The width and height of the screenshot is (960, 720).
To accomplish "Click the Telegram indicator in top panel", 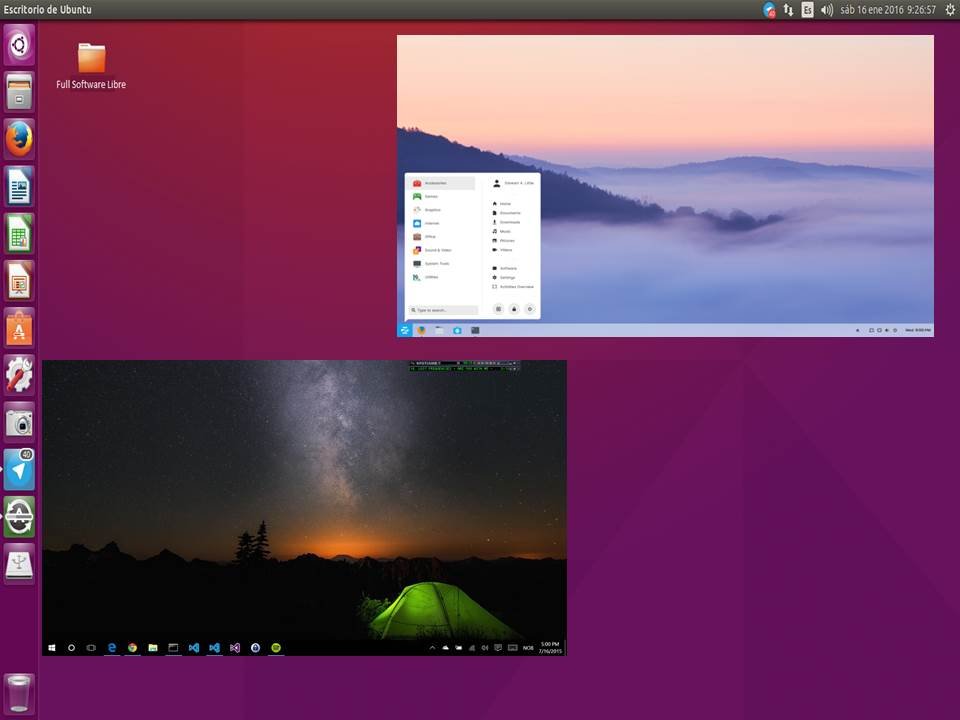I will tap(768, 10).
